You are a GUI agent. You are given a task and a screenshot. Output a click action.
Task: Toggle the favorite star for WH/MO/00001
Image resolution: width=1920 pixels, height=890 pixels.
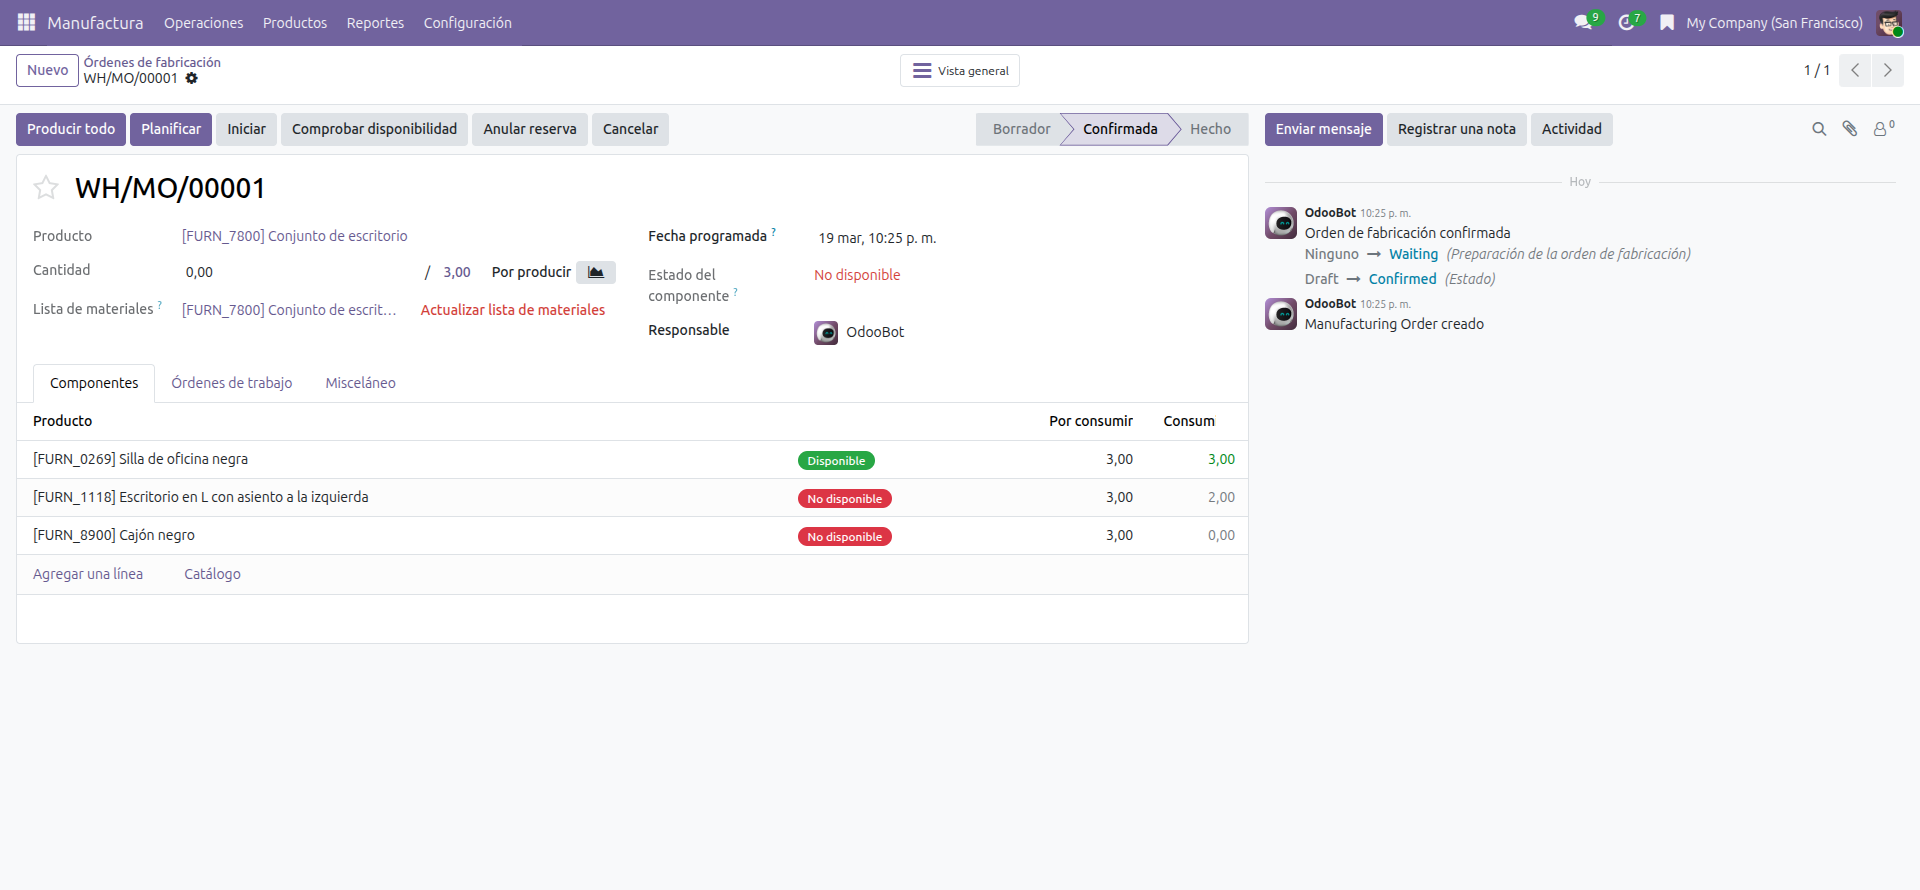(x=46, y=188)
